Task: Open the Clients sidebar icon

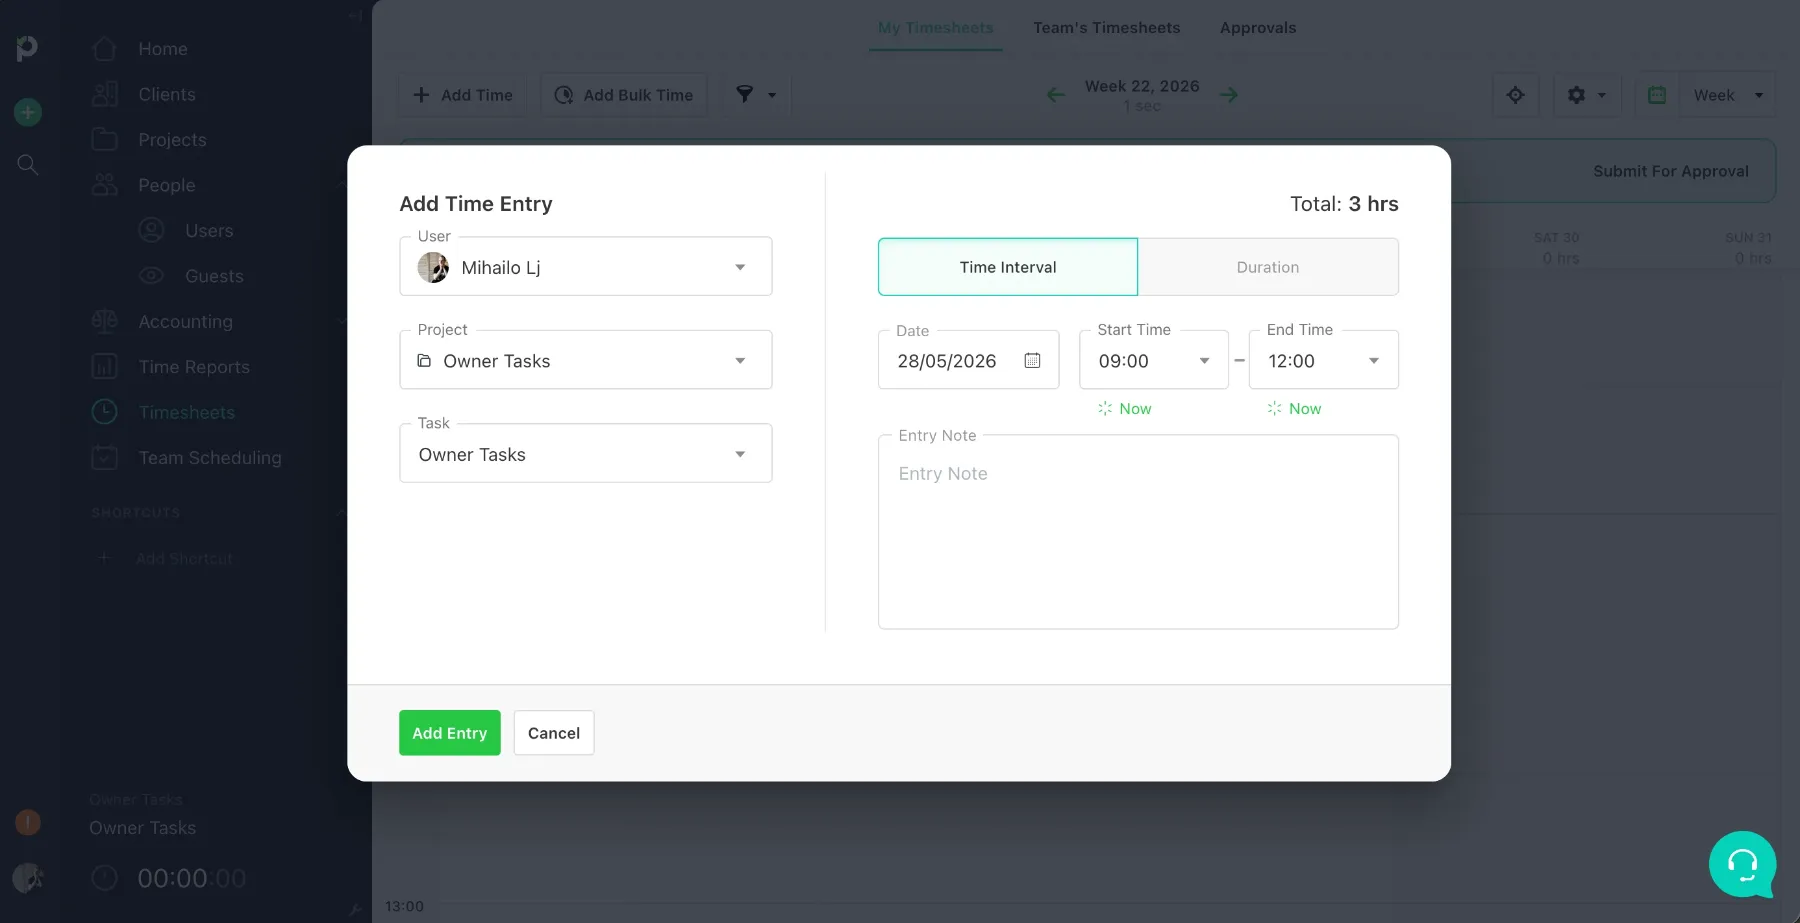Action: point(105,94)
